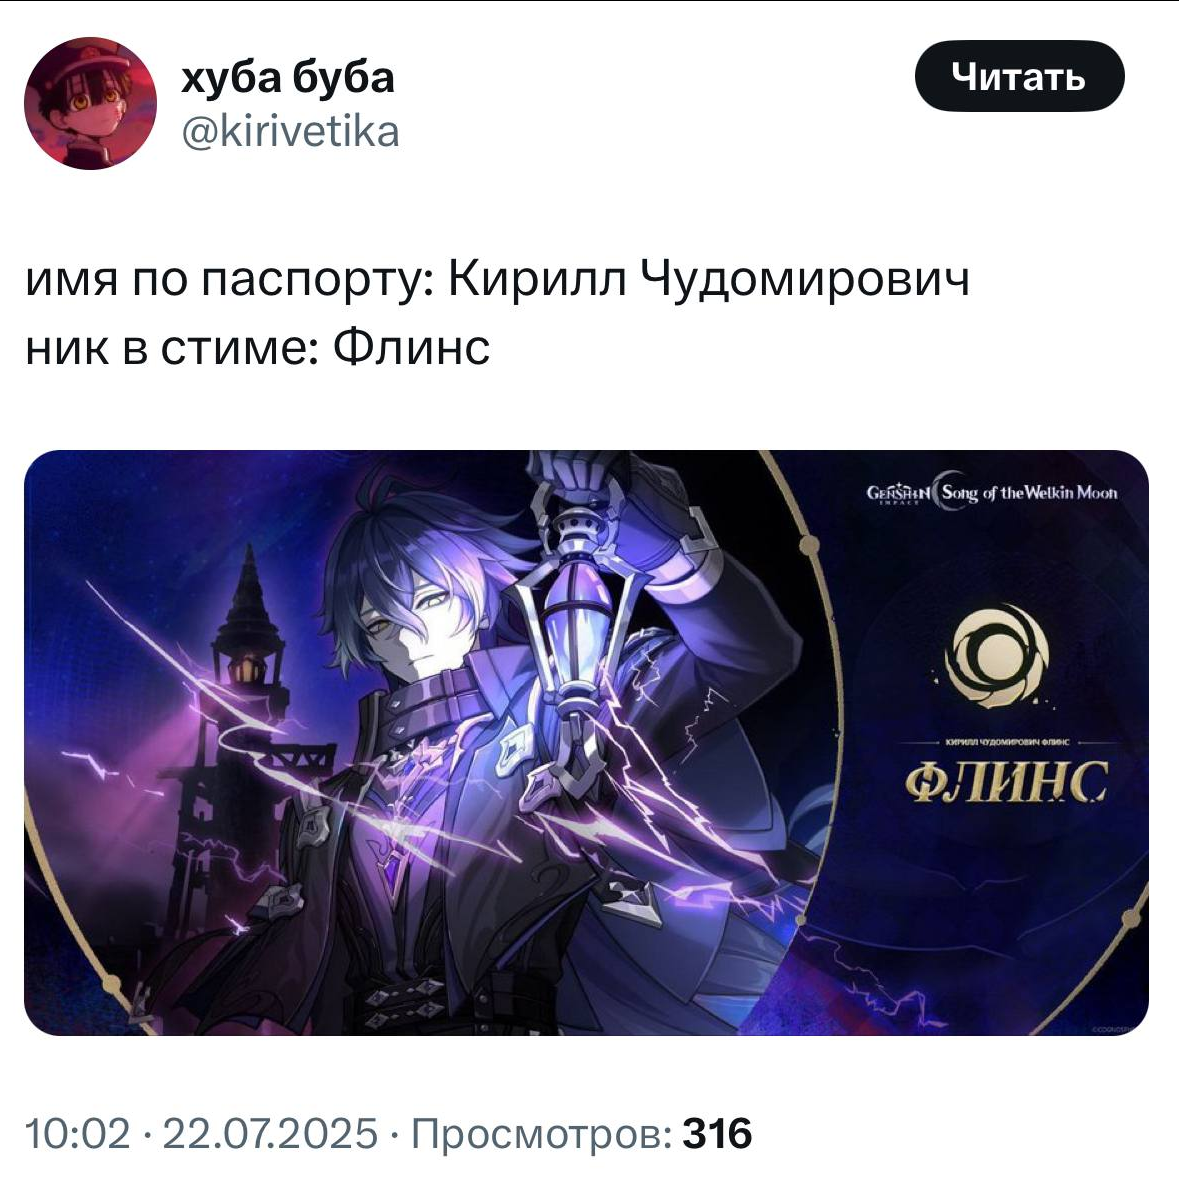Click the 316 views count

[717, 1133]
